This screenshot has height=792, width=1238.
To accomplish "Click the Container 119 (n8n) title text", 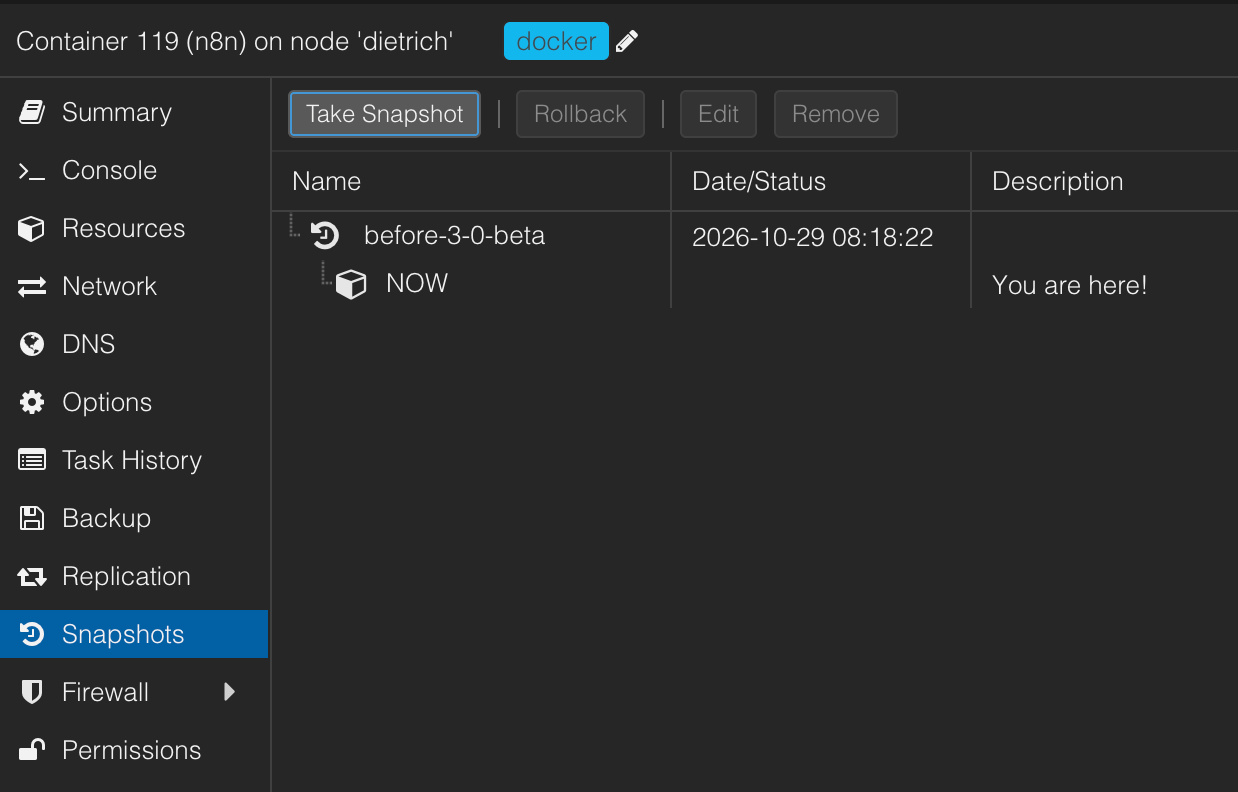I will click(235, 41).
